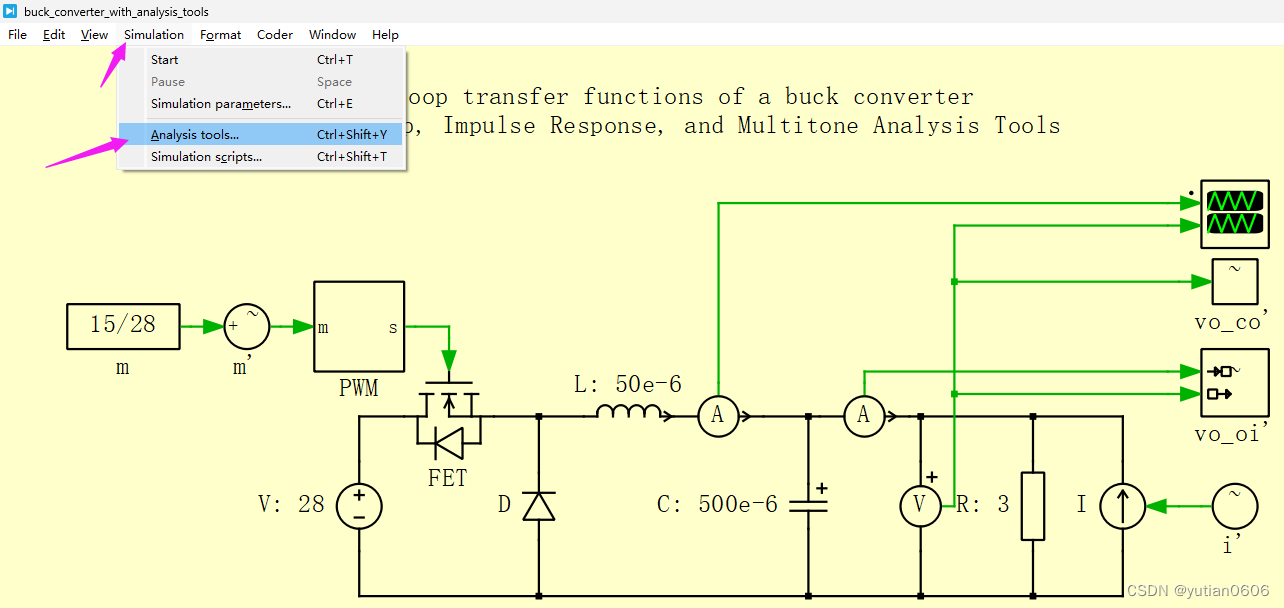
Task: Open the Format menu
Action: click(x=220, y=34)
